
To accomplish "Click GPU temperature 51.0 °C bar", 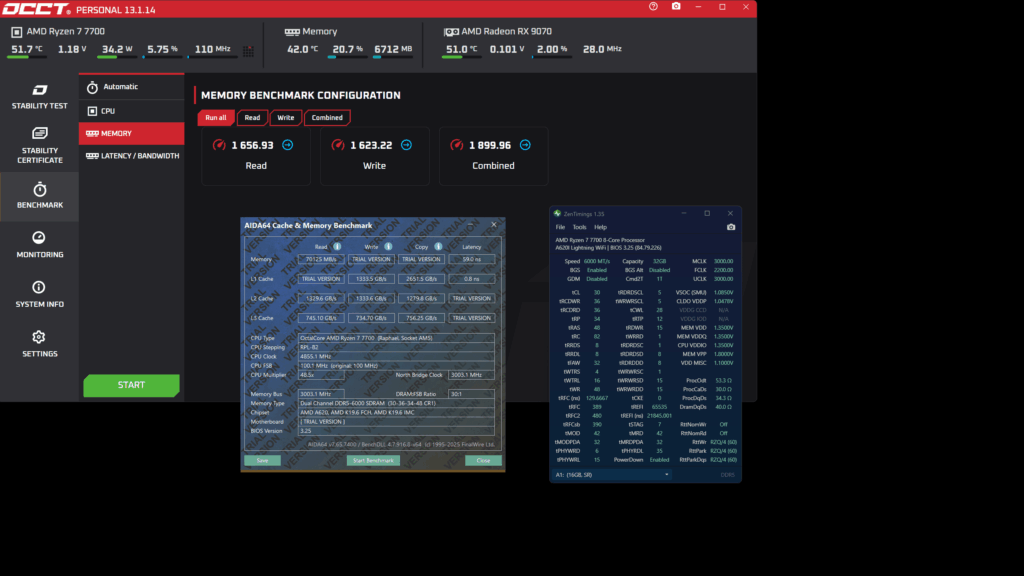I will tap(461, 57).
